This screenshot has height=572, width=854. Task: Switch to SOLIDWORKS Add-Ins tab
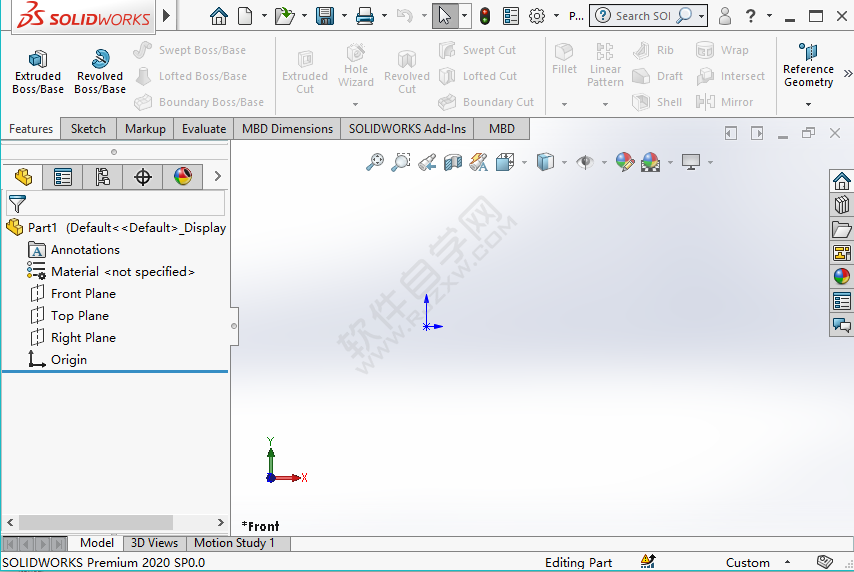click(x=407, y=129)
